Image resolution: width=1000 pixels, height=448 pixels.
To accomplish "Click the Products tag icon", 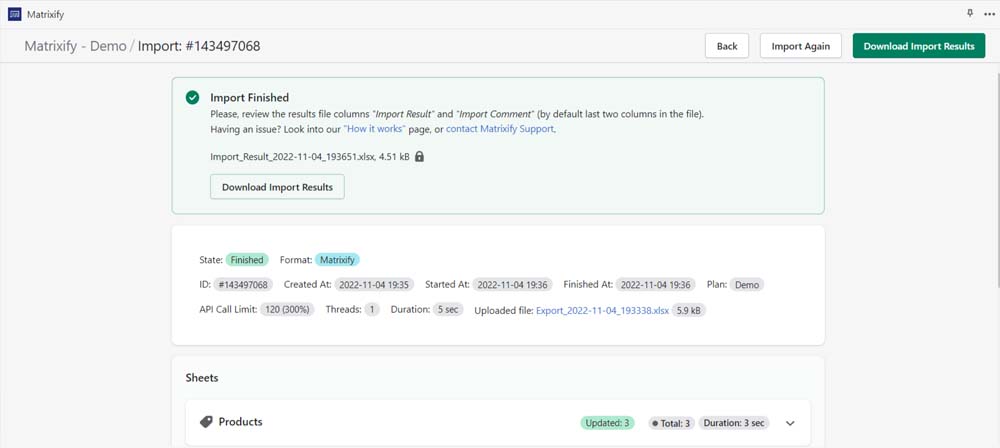I will (x=205, y=422).
